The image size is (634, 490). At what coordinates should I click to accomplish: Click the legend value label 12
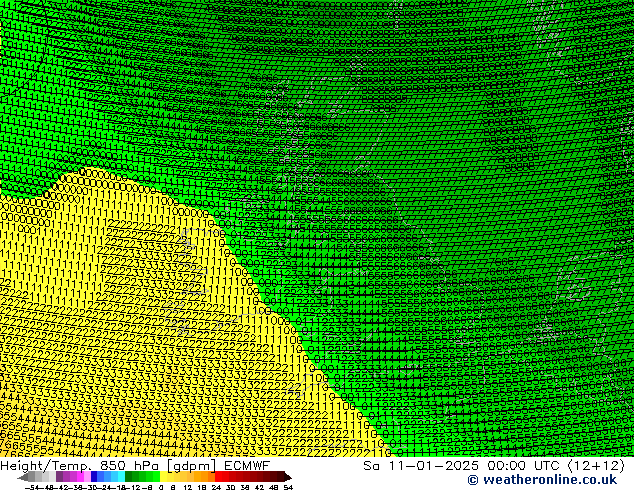tap(187, 488)
